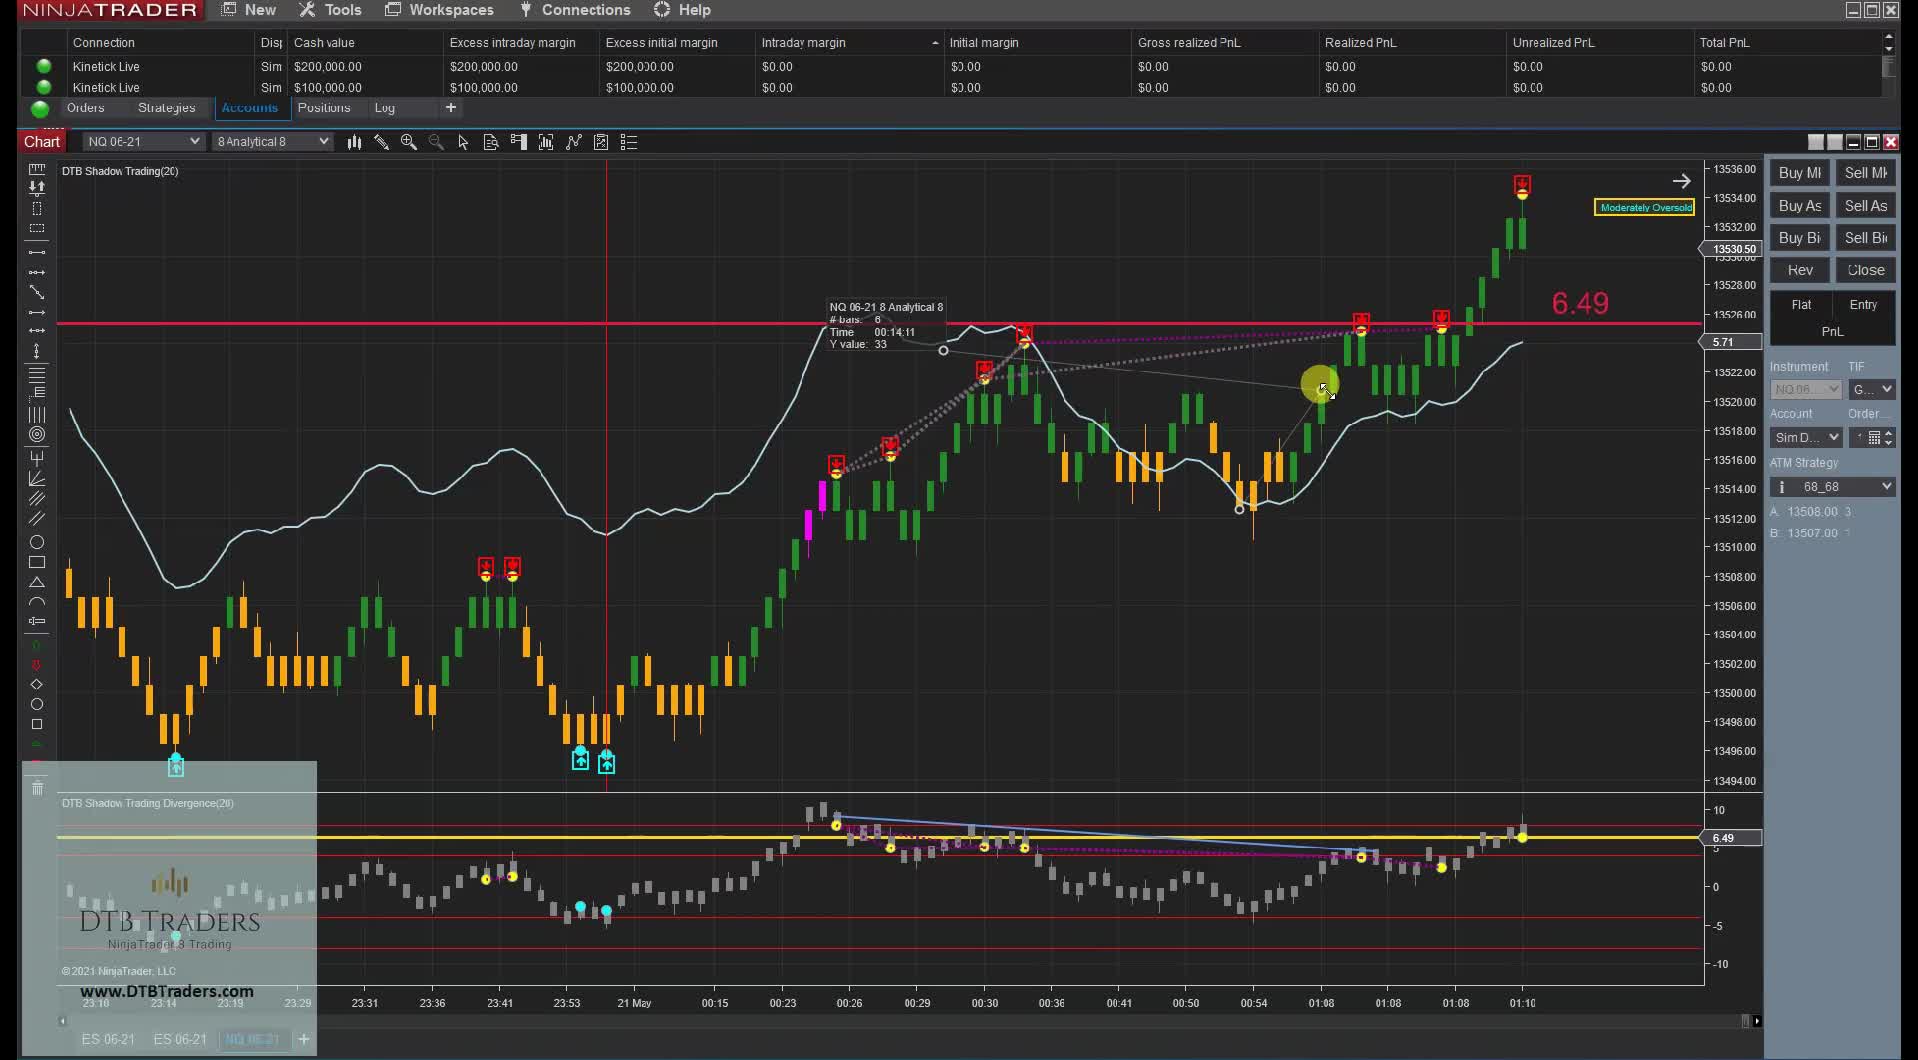
Task: Click the Buy Mkt button
Action: (x=1798, y=172)
